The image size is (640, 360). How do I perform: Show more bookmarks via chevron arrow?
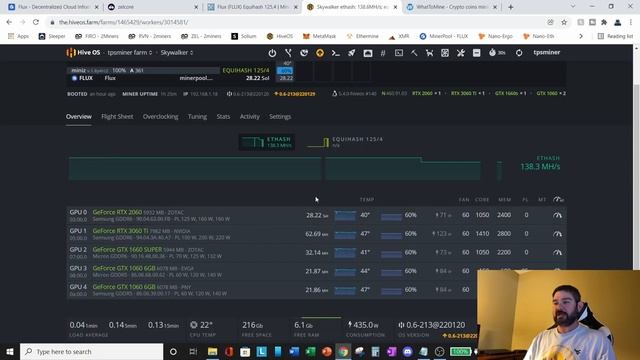(581, 36)
